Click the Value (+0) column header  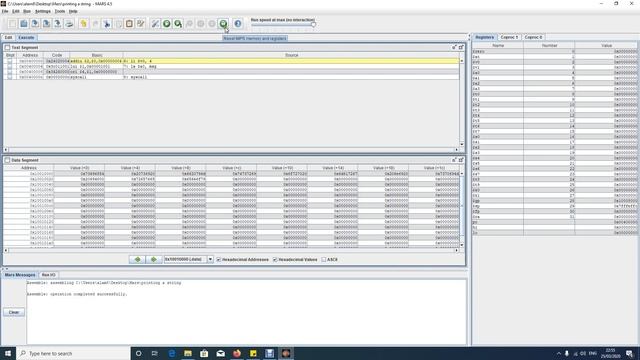tap(79, 168)
